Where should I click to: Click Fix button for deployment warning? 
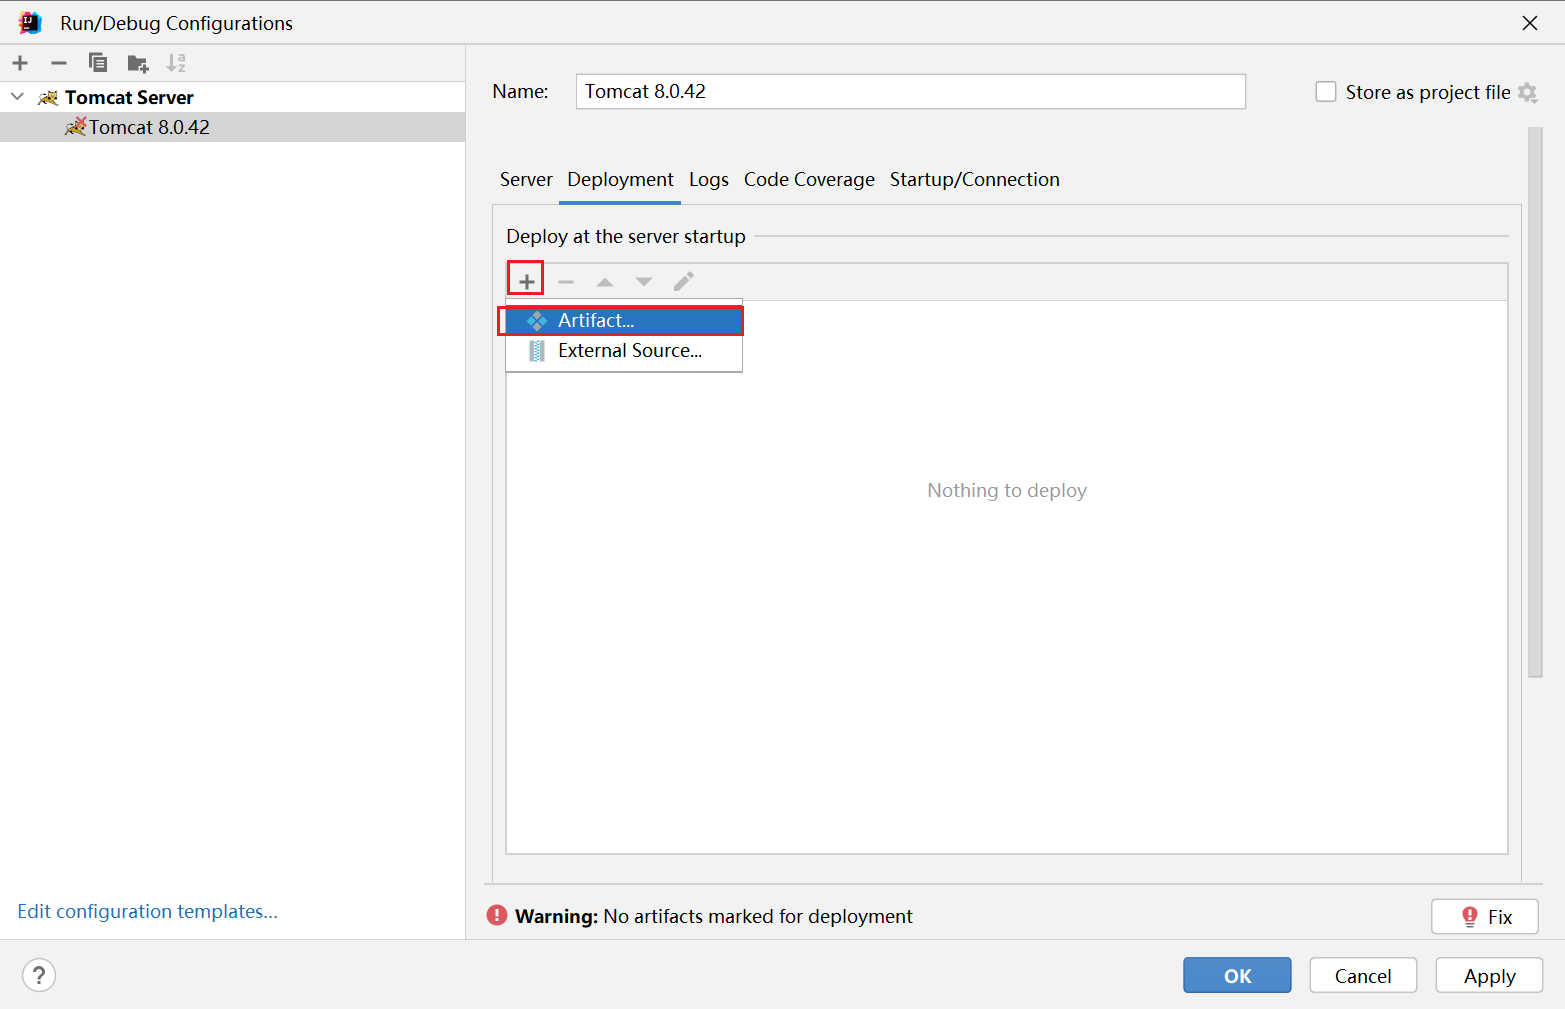[x=1484, y=916]
